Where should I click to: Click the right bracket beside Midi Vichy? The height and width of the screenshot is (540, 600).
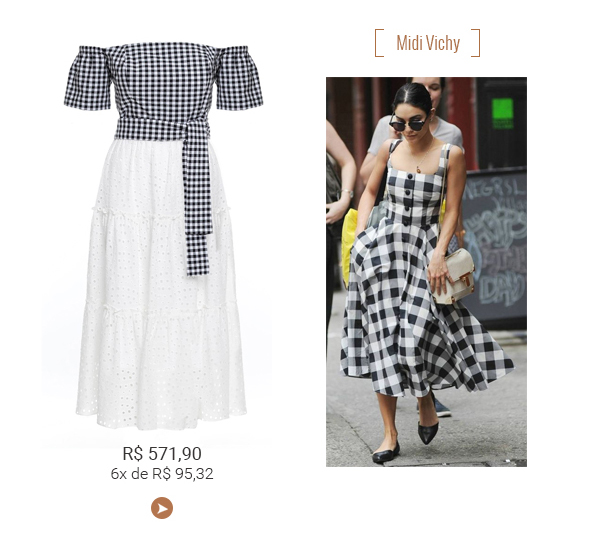476,43
